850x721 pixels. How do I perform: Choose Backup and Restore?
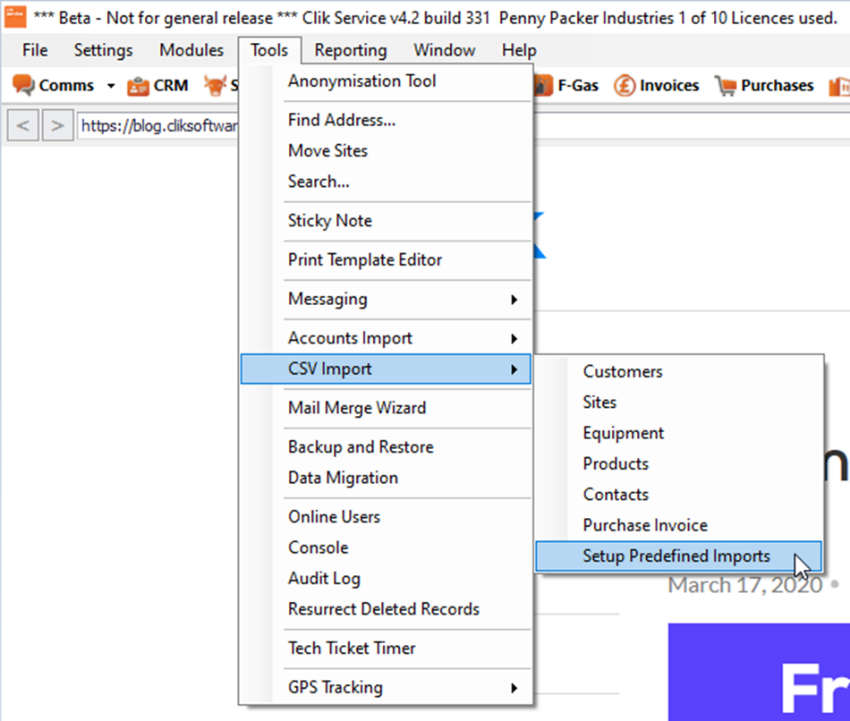point(360,447)
